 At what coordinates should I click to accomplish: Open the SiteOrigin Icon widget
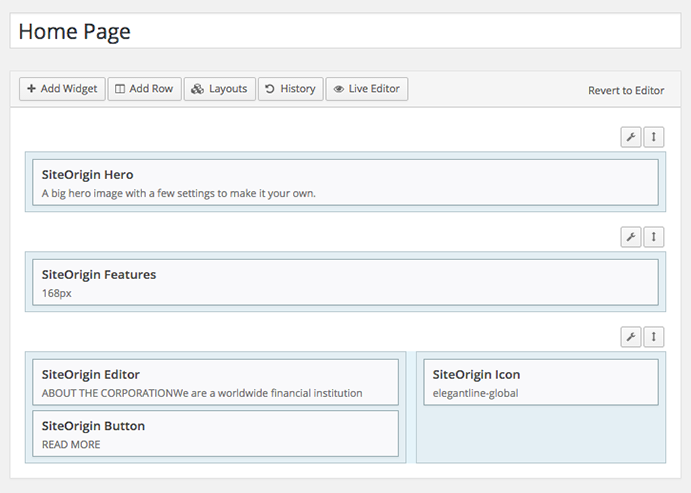(x=541, y=382)
